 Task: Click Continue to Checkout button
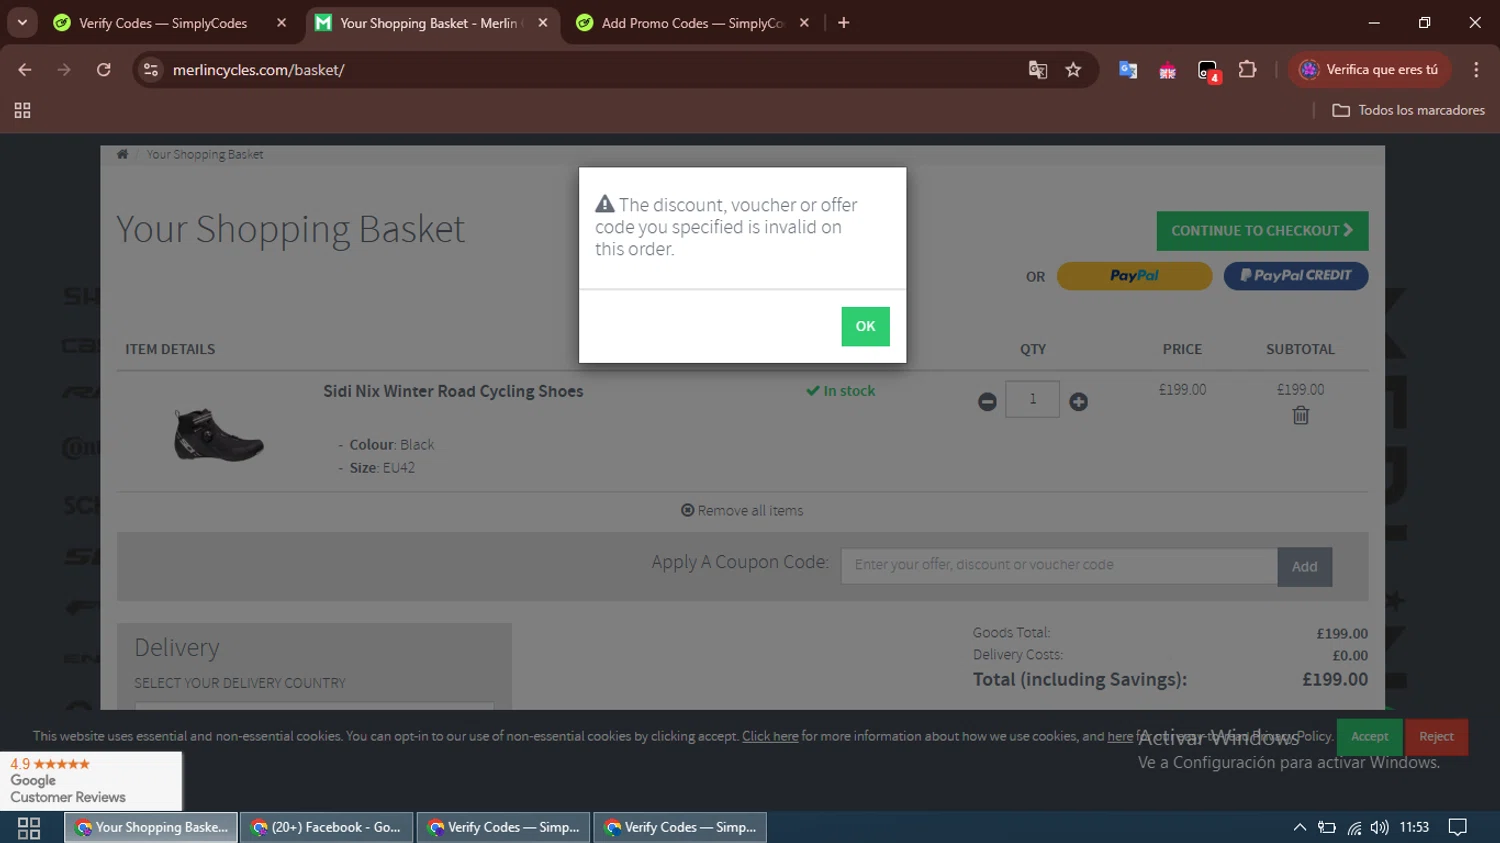point(1262,231)
